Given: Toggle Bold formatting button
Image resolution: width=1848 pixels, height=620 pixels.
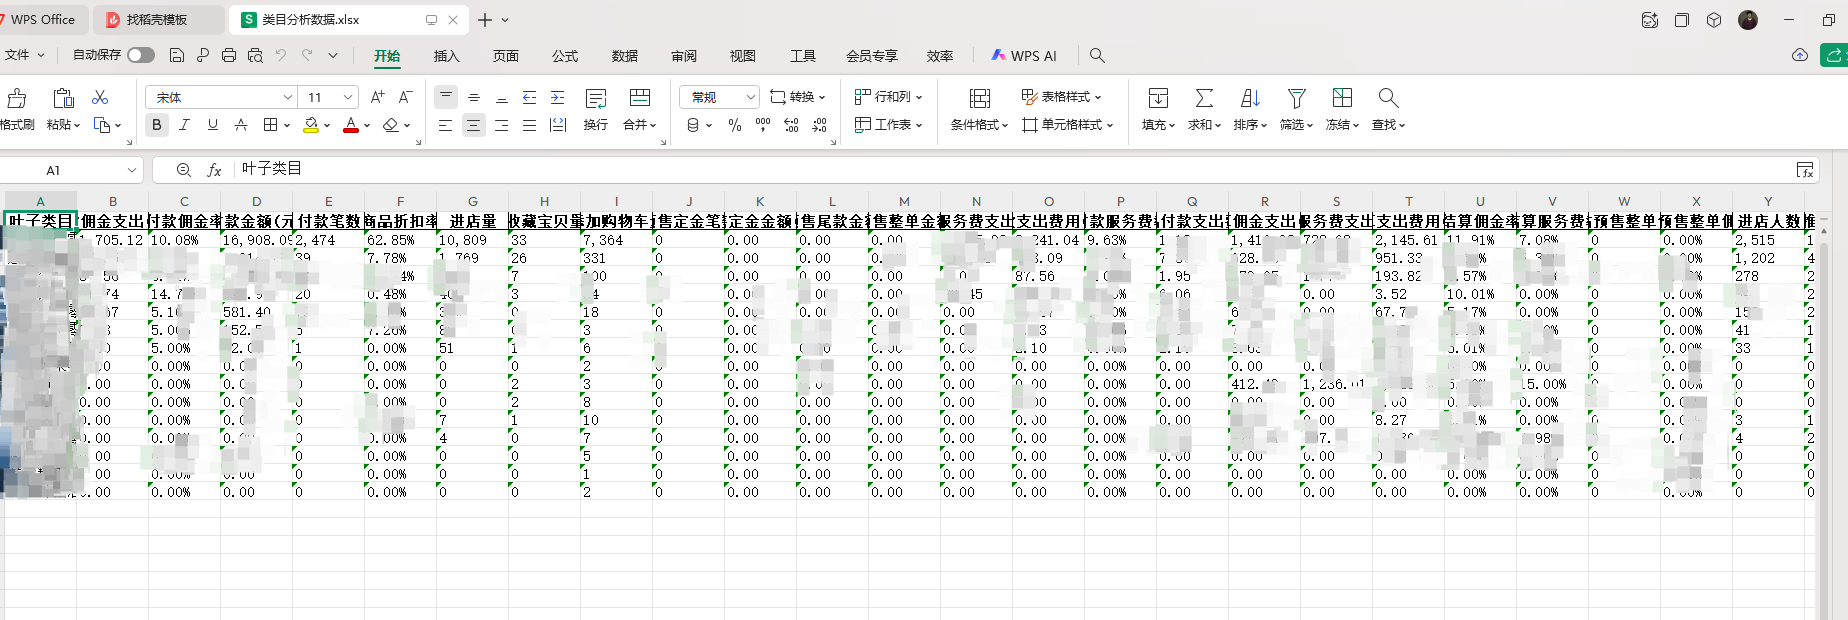Looking at the screenshot, I should tap(156, 125).
